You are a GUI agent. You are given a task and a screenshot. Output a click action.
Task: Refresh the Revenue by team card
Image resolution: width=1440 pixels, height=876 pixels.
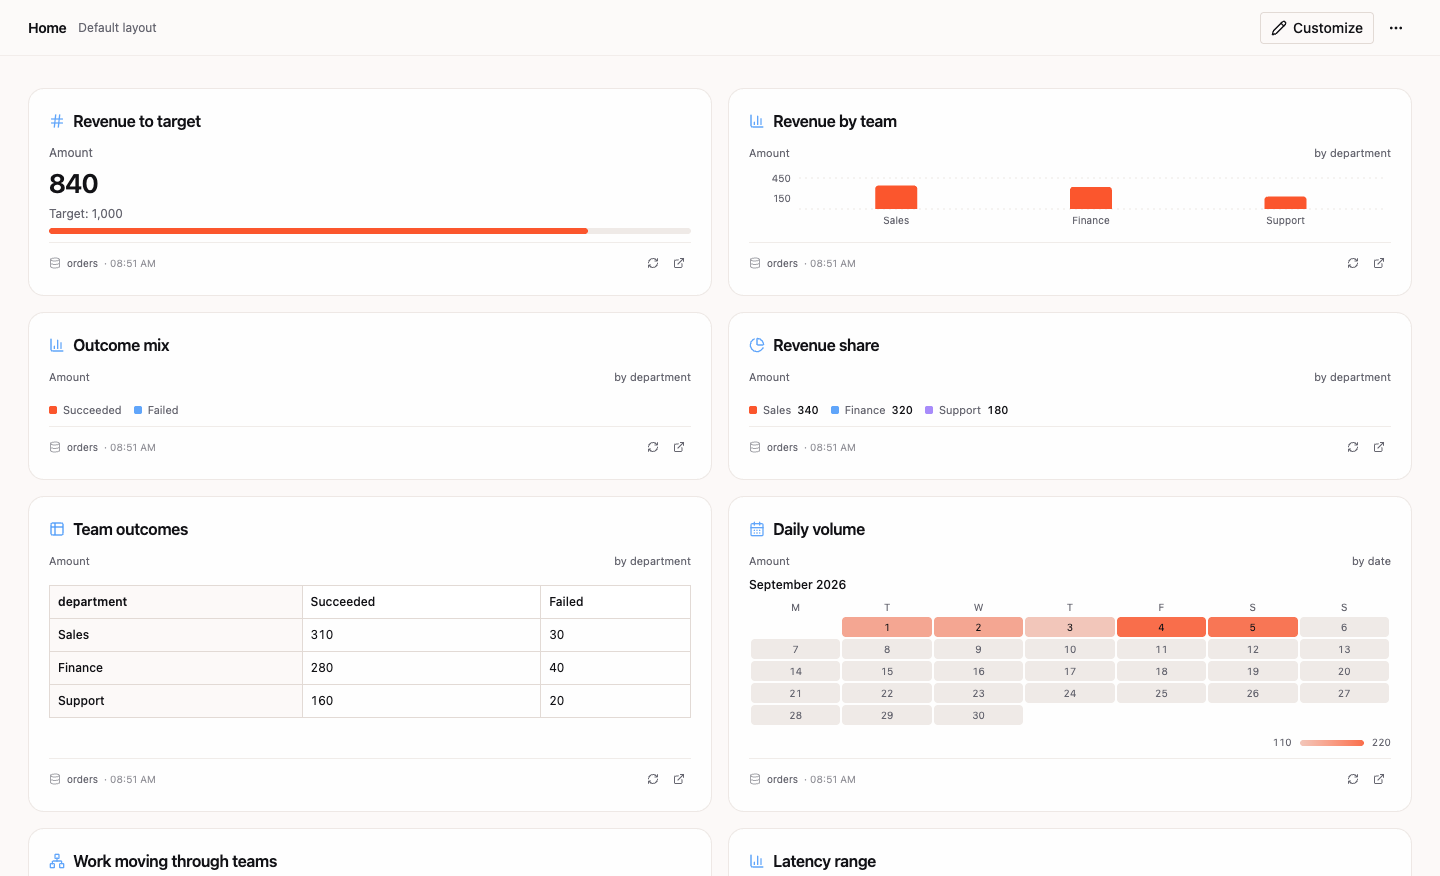(x=1353, y=263)
